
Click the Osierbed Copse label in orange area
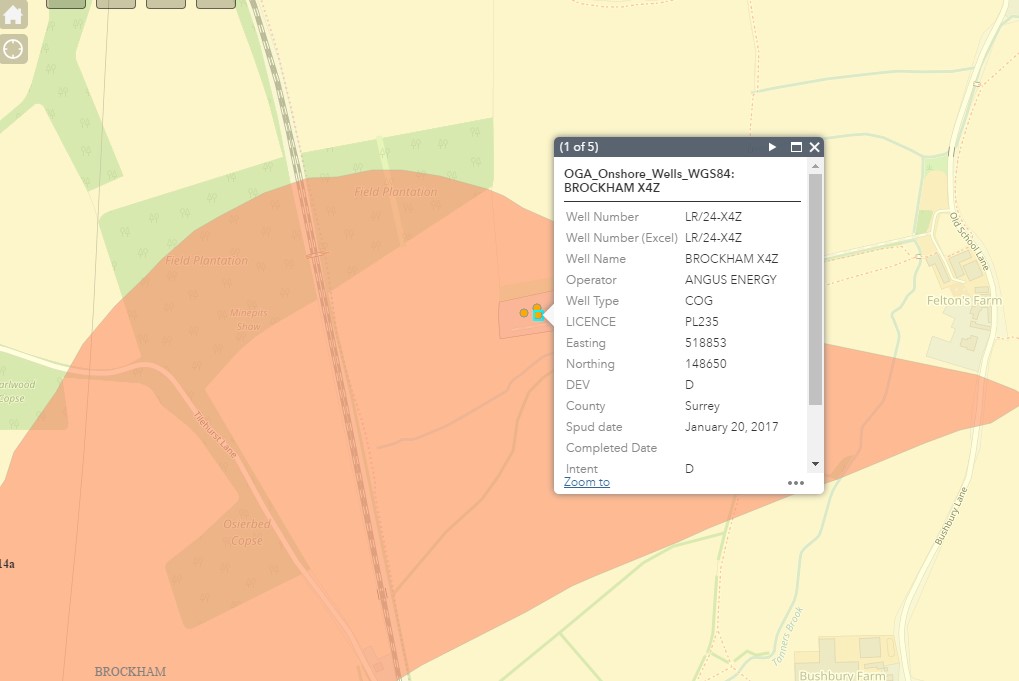246,533
